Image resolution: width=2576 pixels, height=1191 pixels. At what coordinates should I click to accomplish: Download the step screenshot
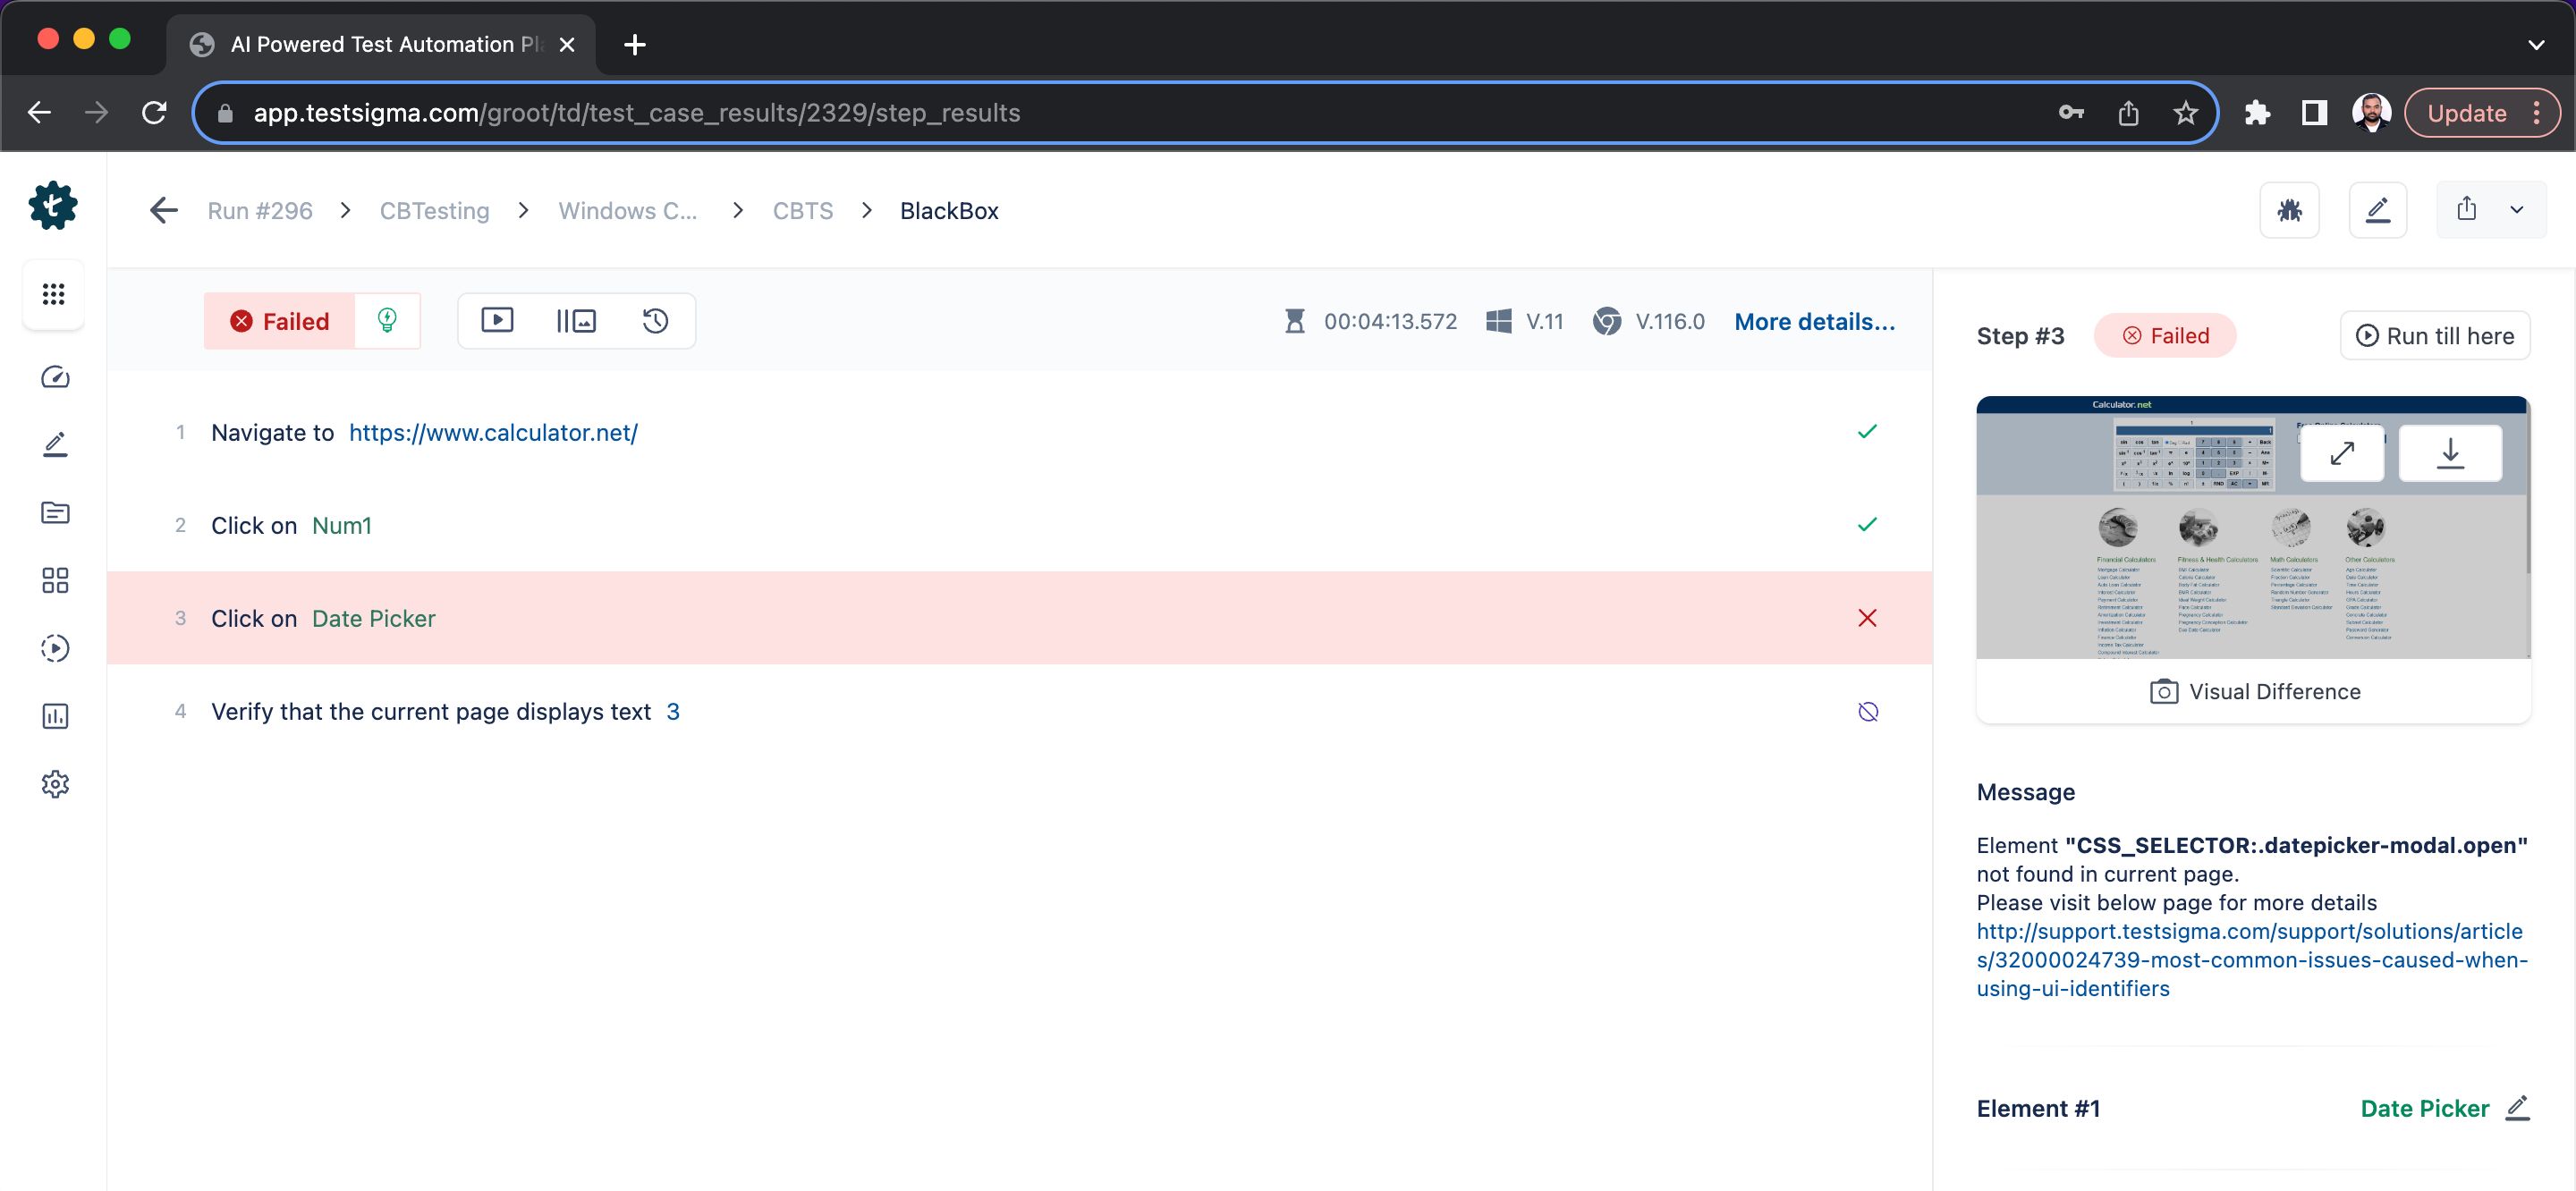coord(2450,453)
